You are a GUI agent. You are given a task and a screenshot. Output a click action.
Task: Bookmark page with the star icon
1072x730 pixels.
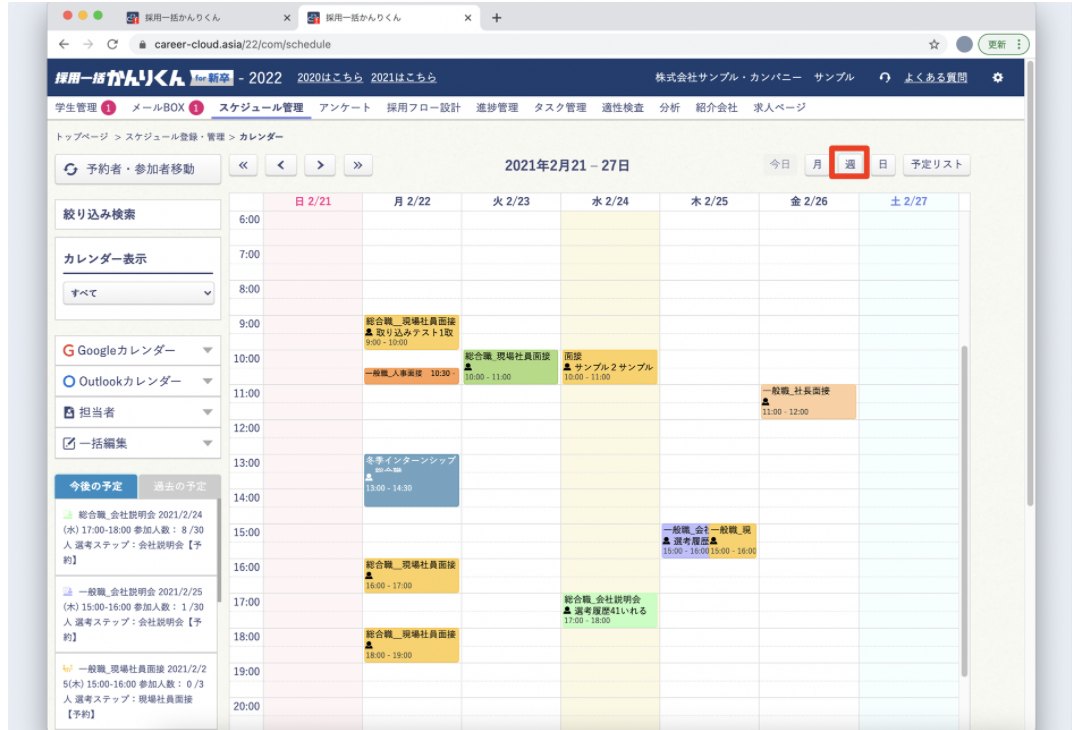(x=934, y=44)
